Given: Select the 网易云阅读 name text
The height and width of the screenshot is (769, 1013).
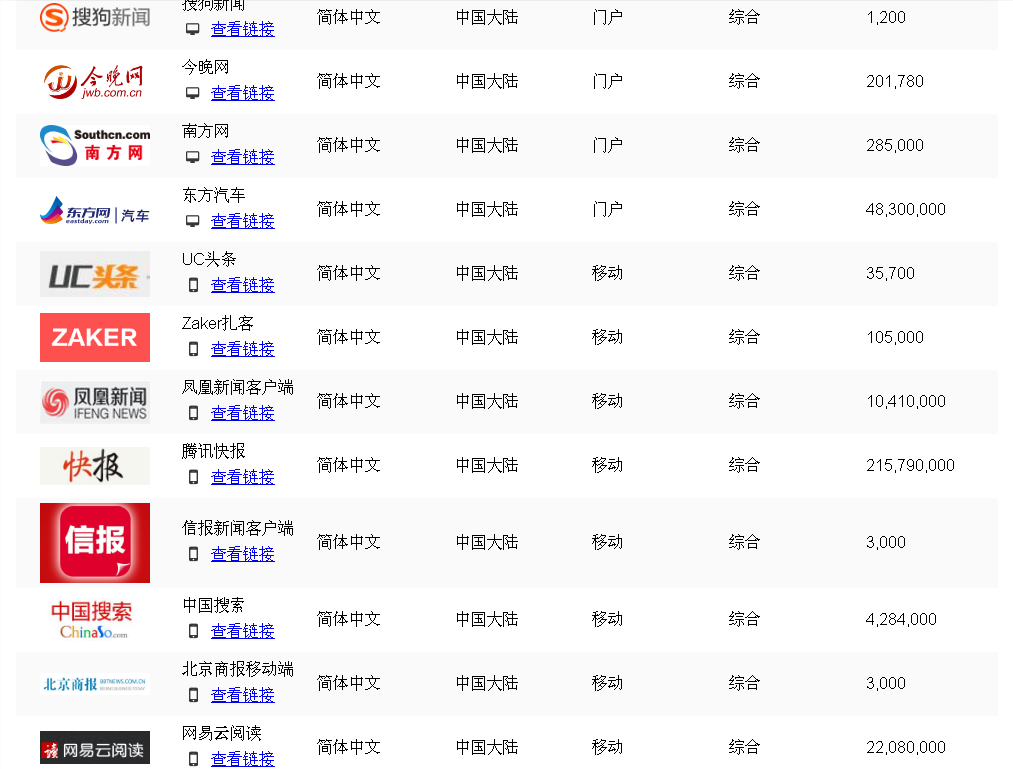Looking at the screenshot, I should 222,733.
